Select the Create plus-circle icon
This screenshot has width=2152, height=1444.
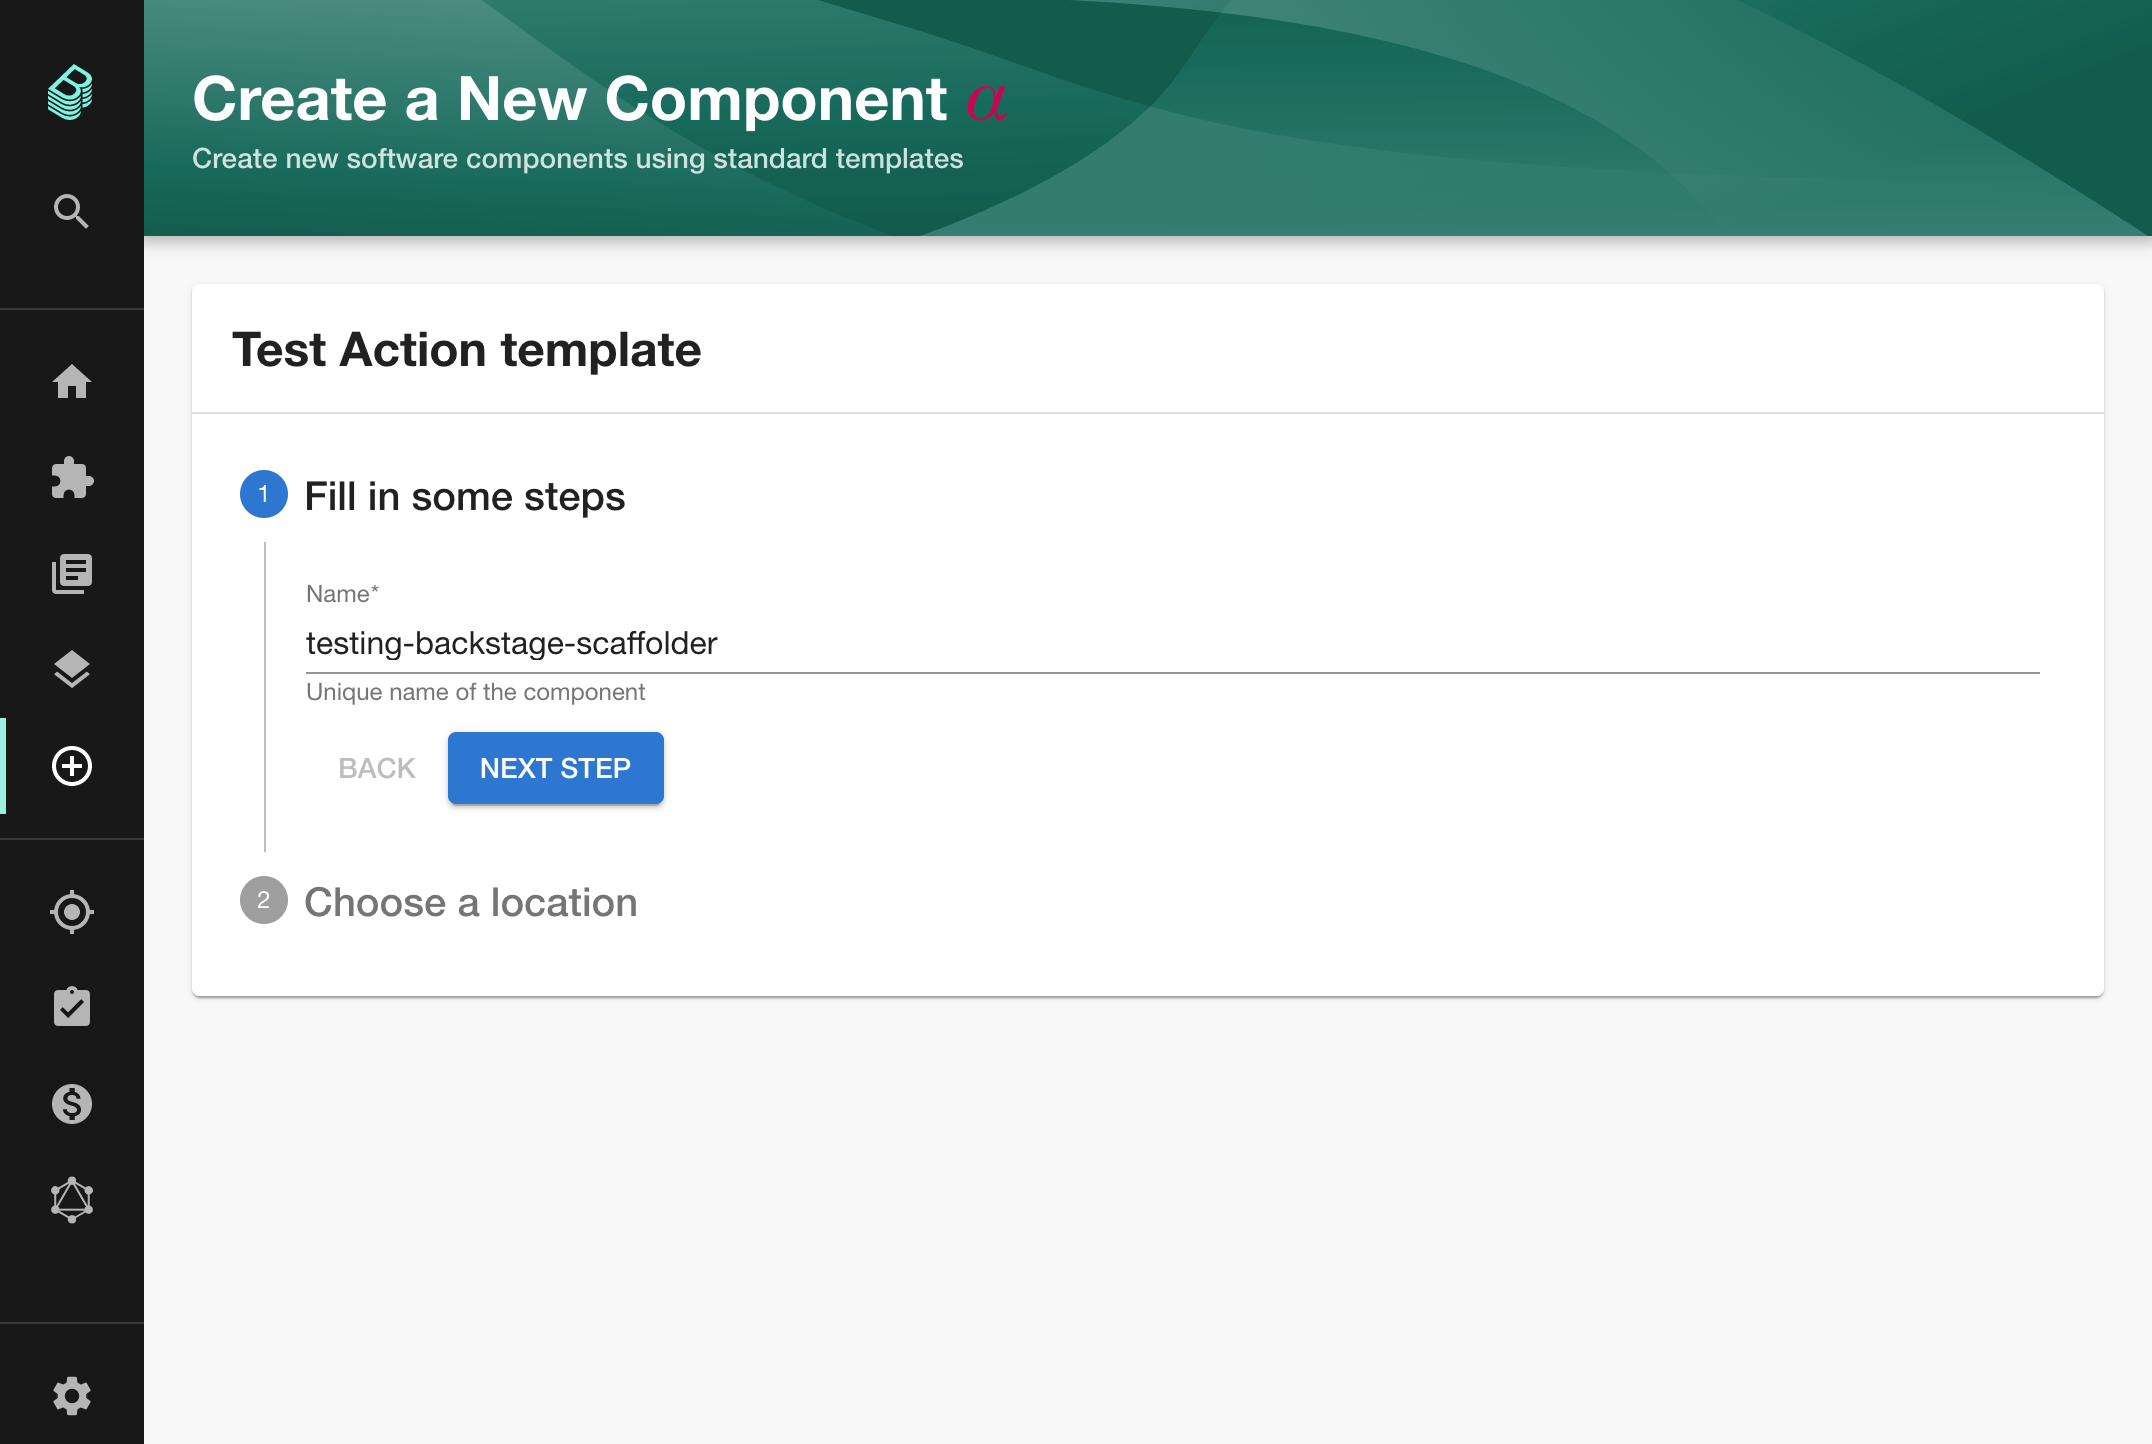pyautogui.click(x=71, y=766)
